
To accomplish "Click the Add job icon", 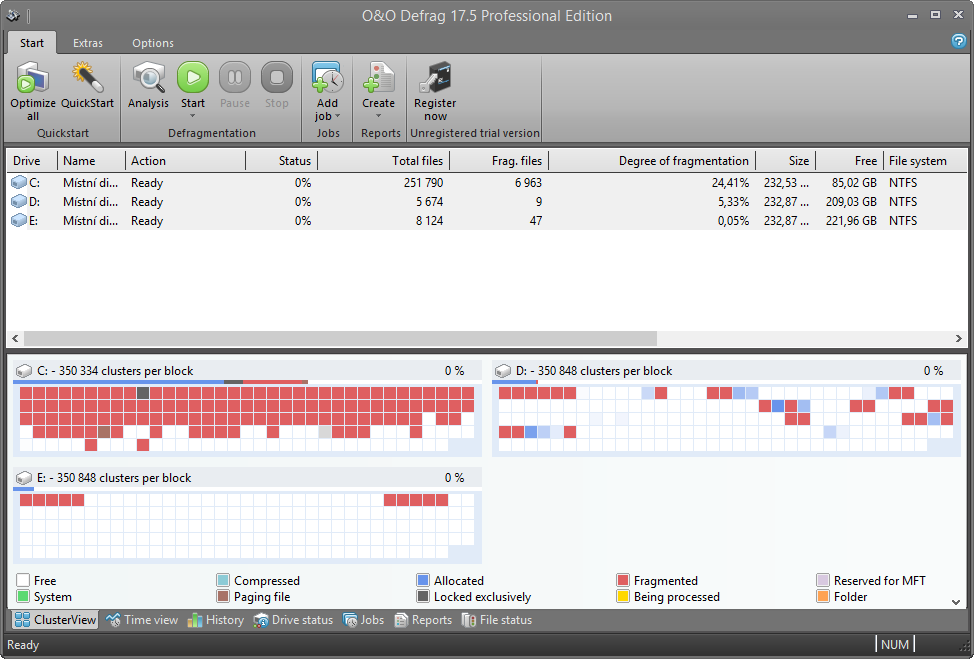I will [327, 79].
